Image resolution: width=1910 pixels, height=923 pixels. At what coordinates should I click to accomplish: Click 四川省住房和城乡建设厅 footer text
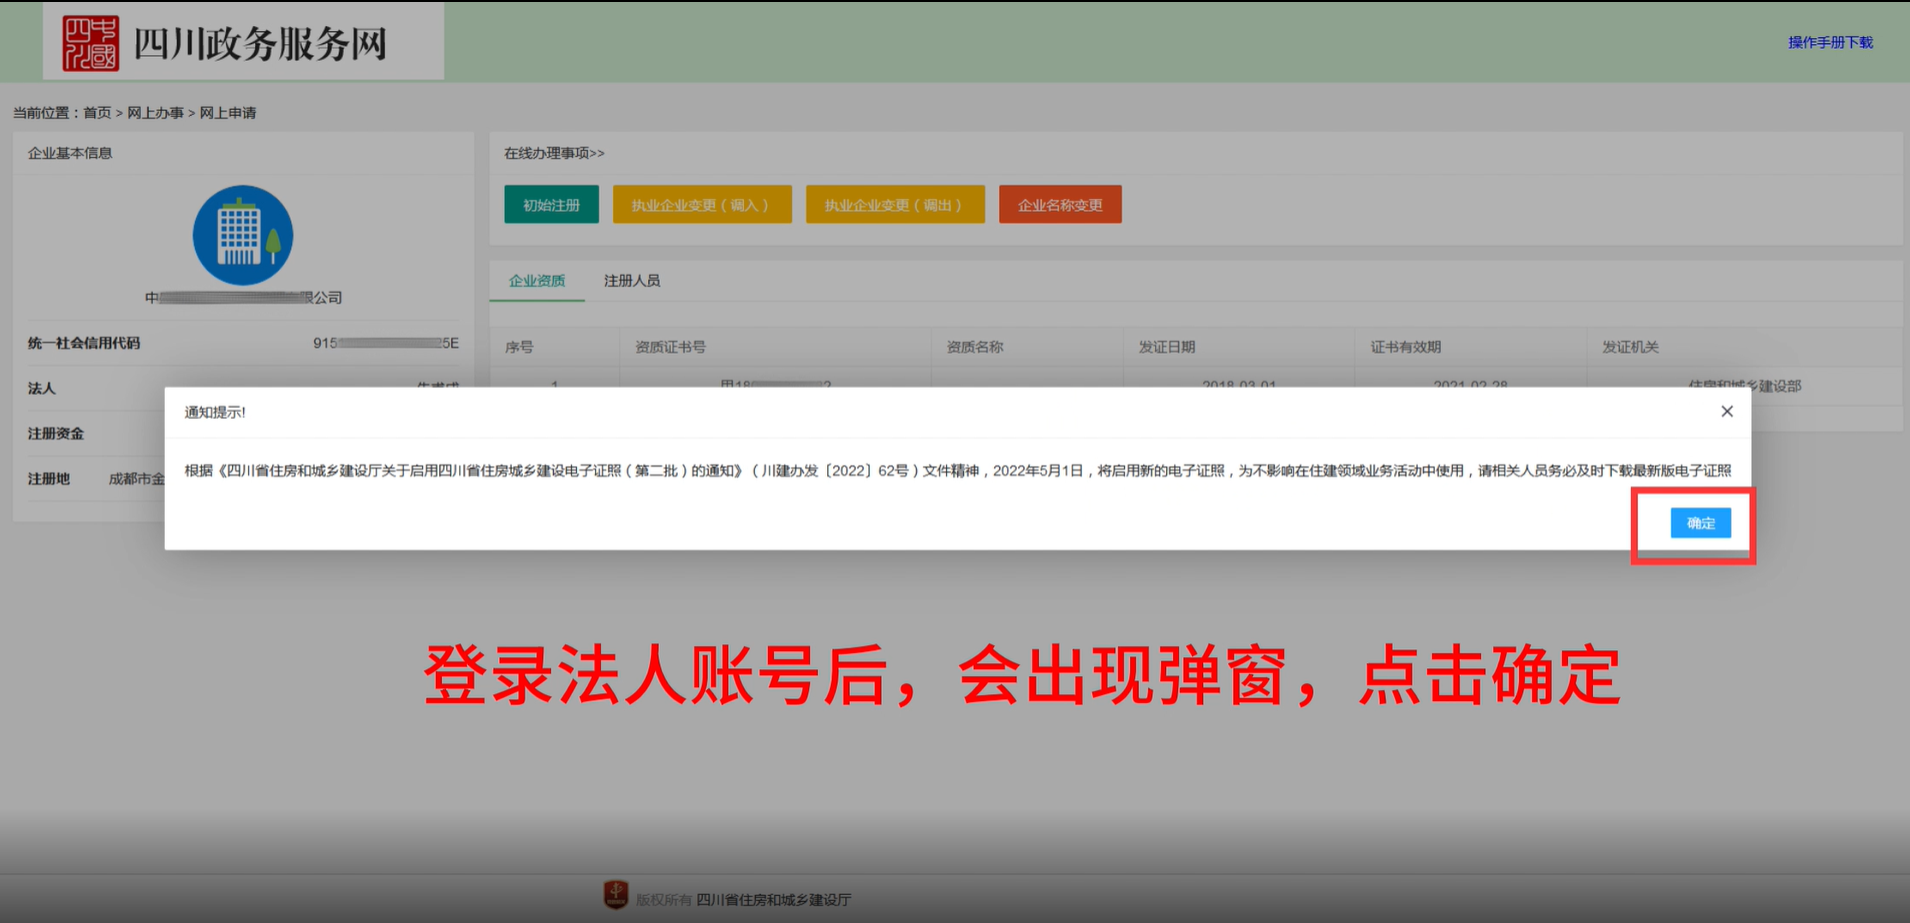coord(773,900)
